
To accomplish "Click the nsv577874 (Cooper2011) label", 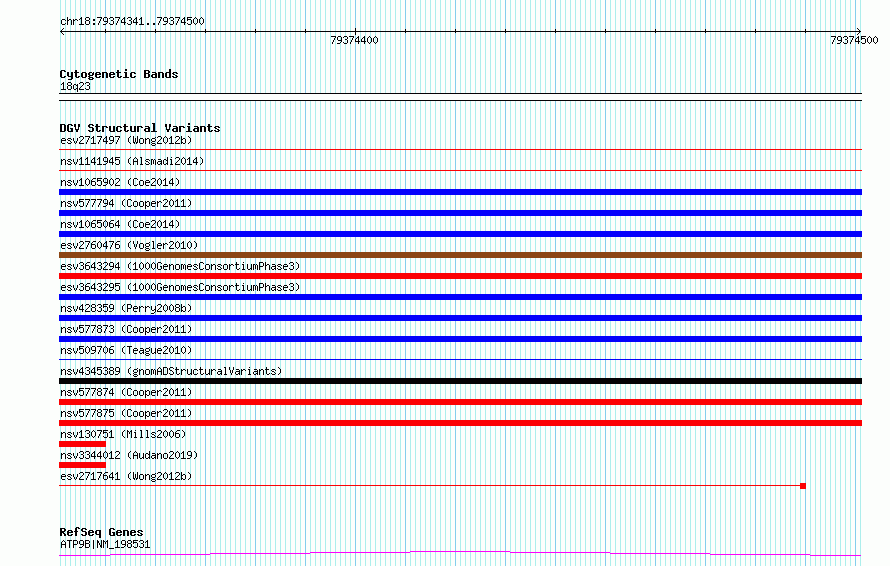I will coord(126,392).
